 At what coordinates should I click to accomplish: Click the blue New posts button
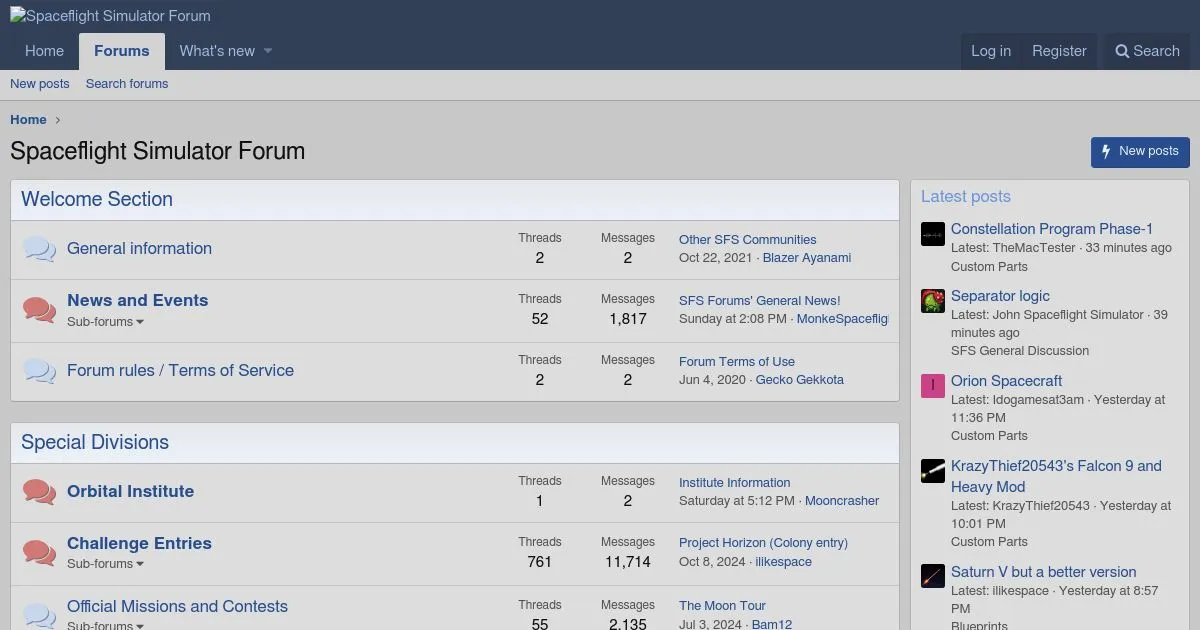point(1140,152)
